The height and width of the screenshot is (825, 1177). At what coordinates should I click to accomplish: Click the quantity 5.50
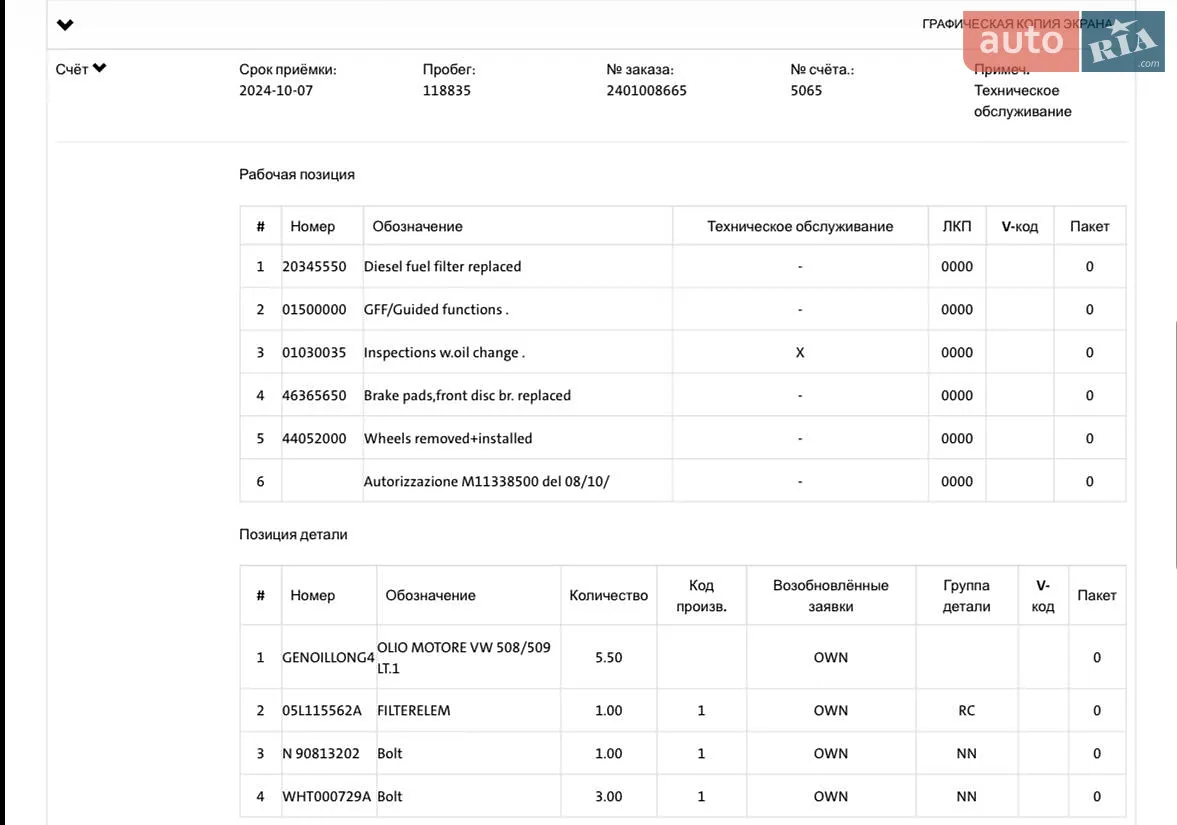[x=609, y=658]
